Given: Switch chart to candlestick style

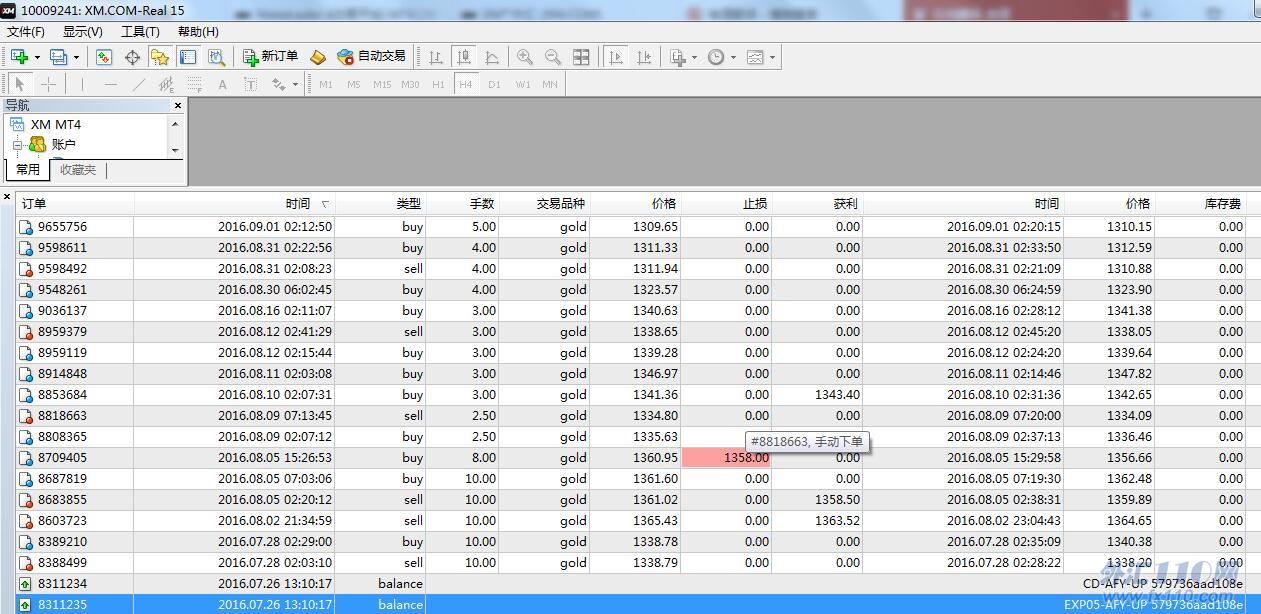Looking at the screenshot, I should (x=464, y=57).
